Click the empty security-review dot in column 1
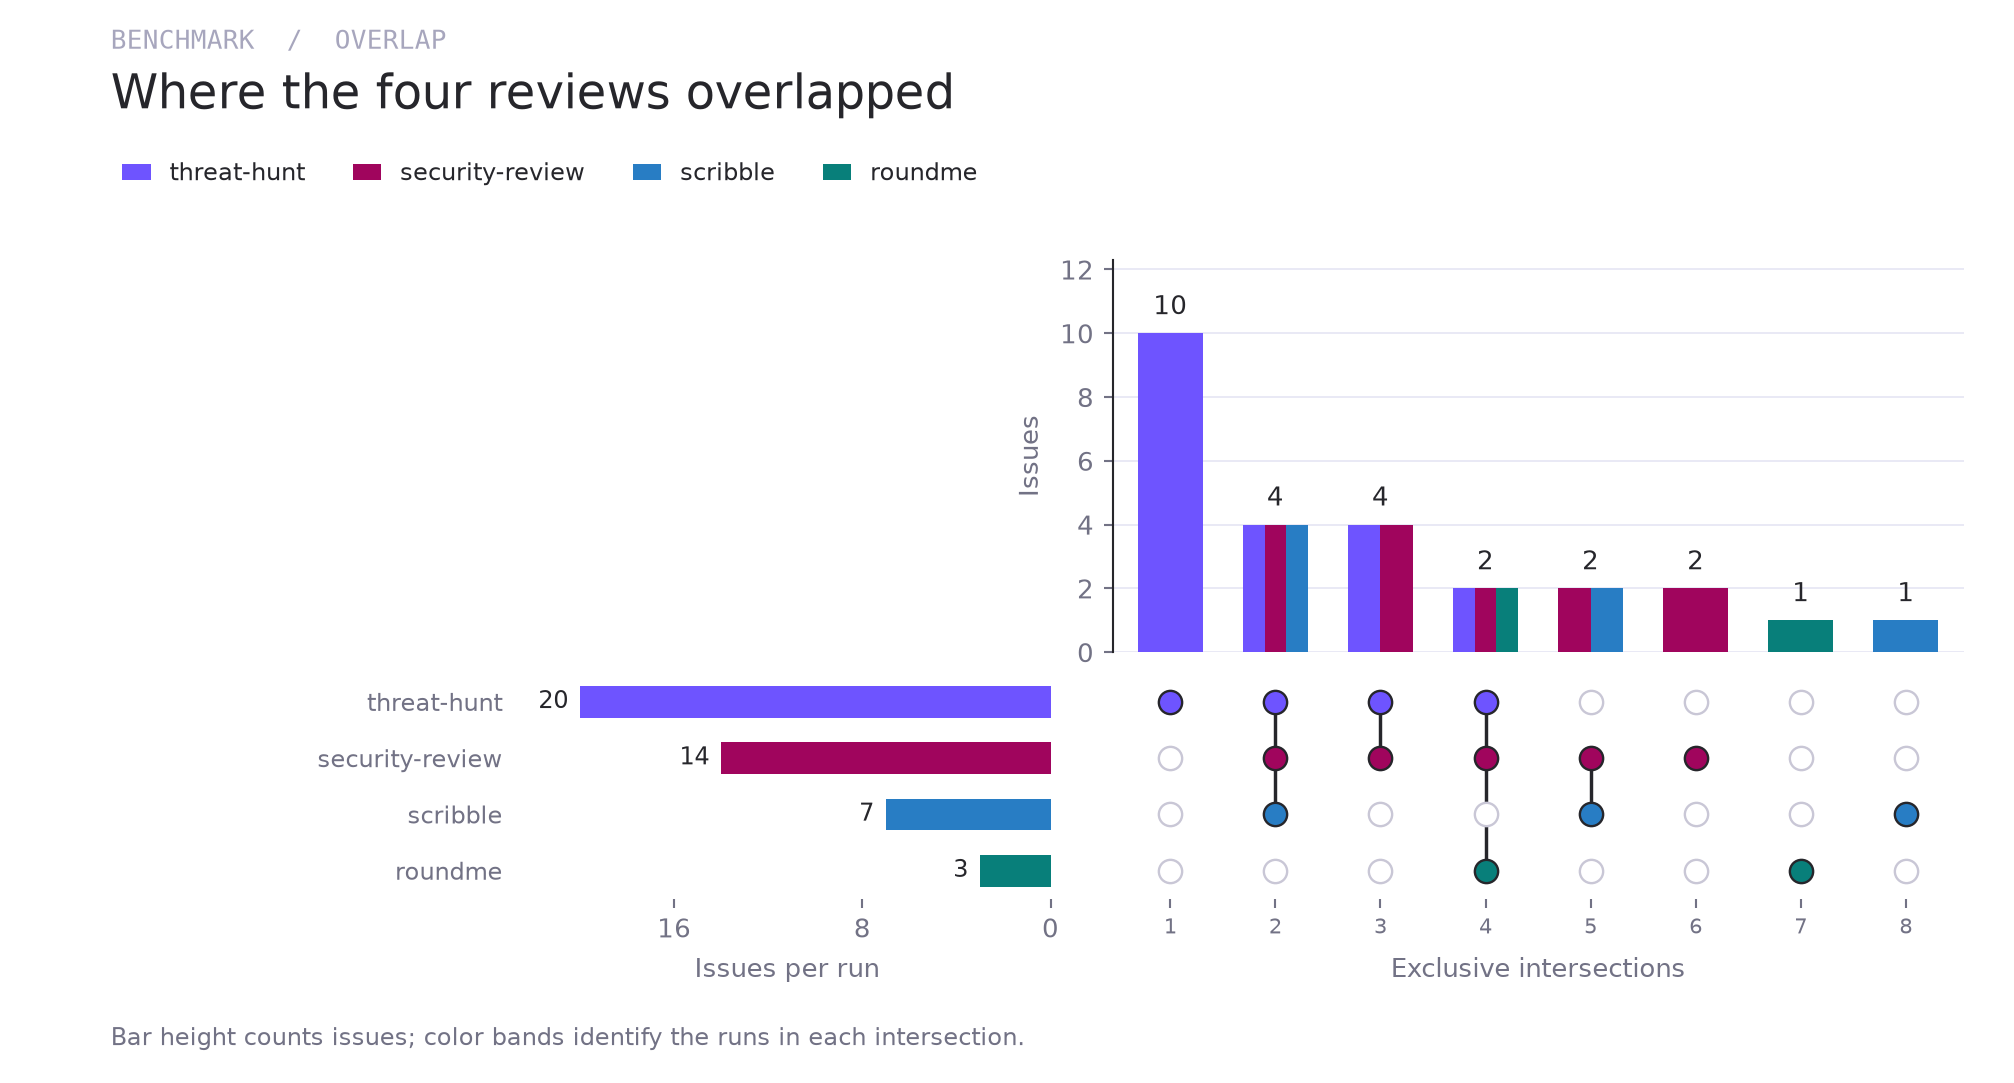The width and height of the screenshot is (2014, 1083). [x=1170, y=758]
